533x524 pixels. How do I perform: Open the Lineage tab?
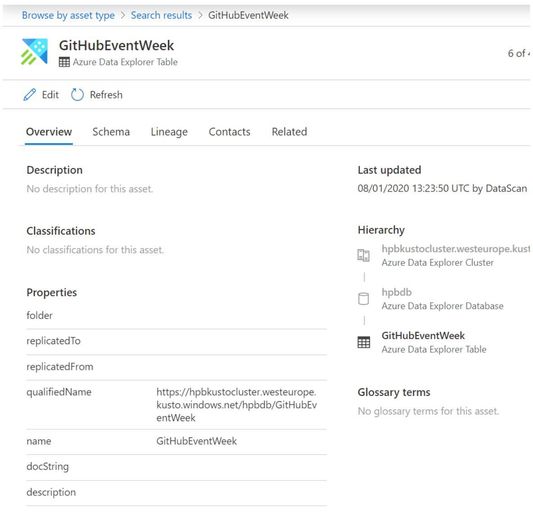tap(169, 132)
